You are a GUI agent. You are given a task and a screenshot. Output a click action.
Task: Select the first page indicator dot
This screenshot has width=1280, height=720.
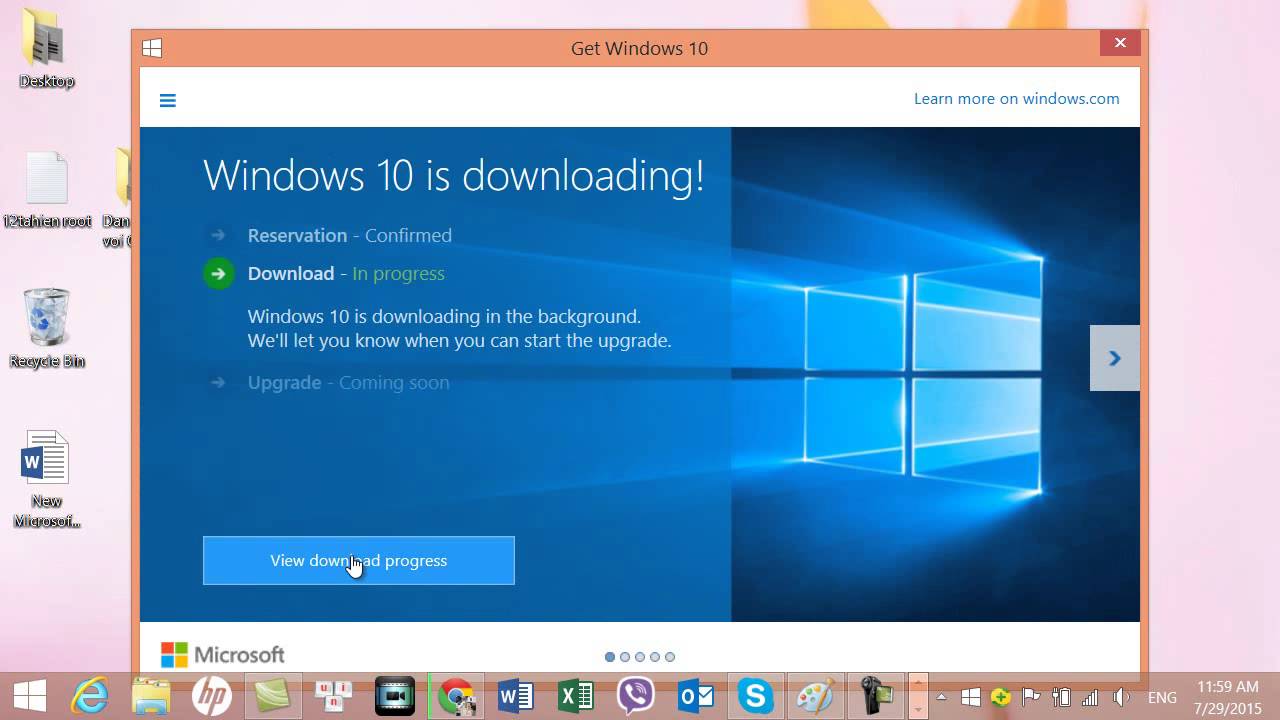tap(610, 657)
